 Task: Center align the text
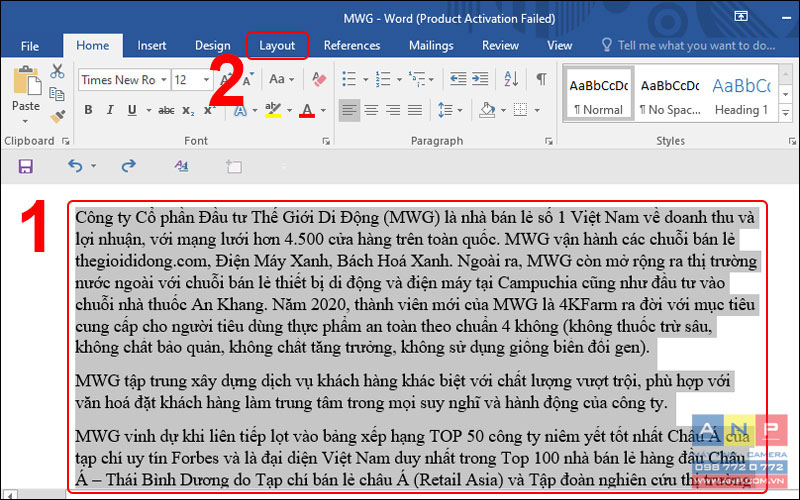pyautogui.click(x=371, y=110)
